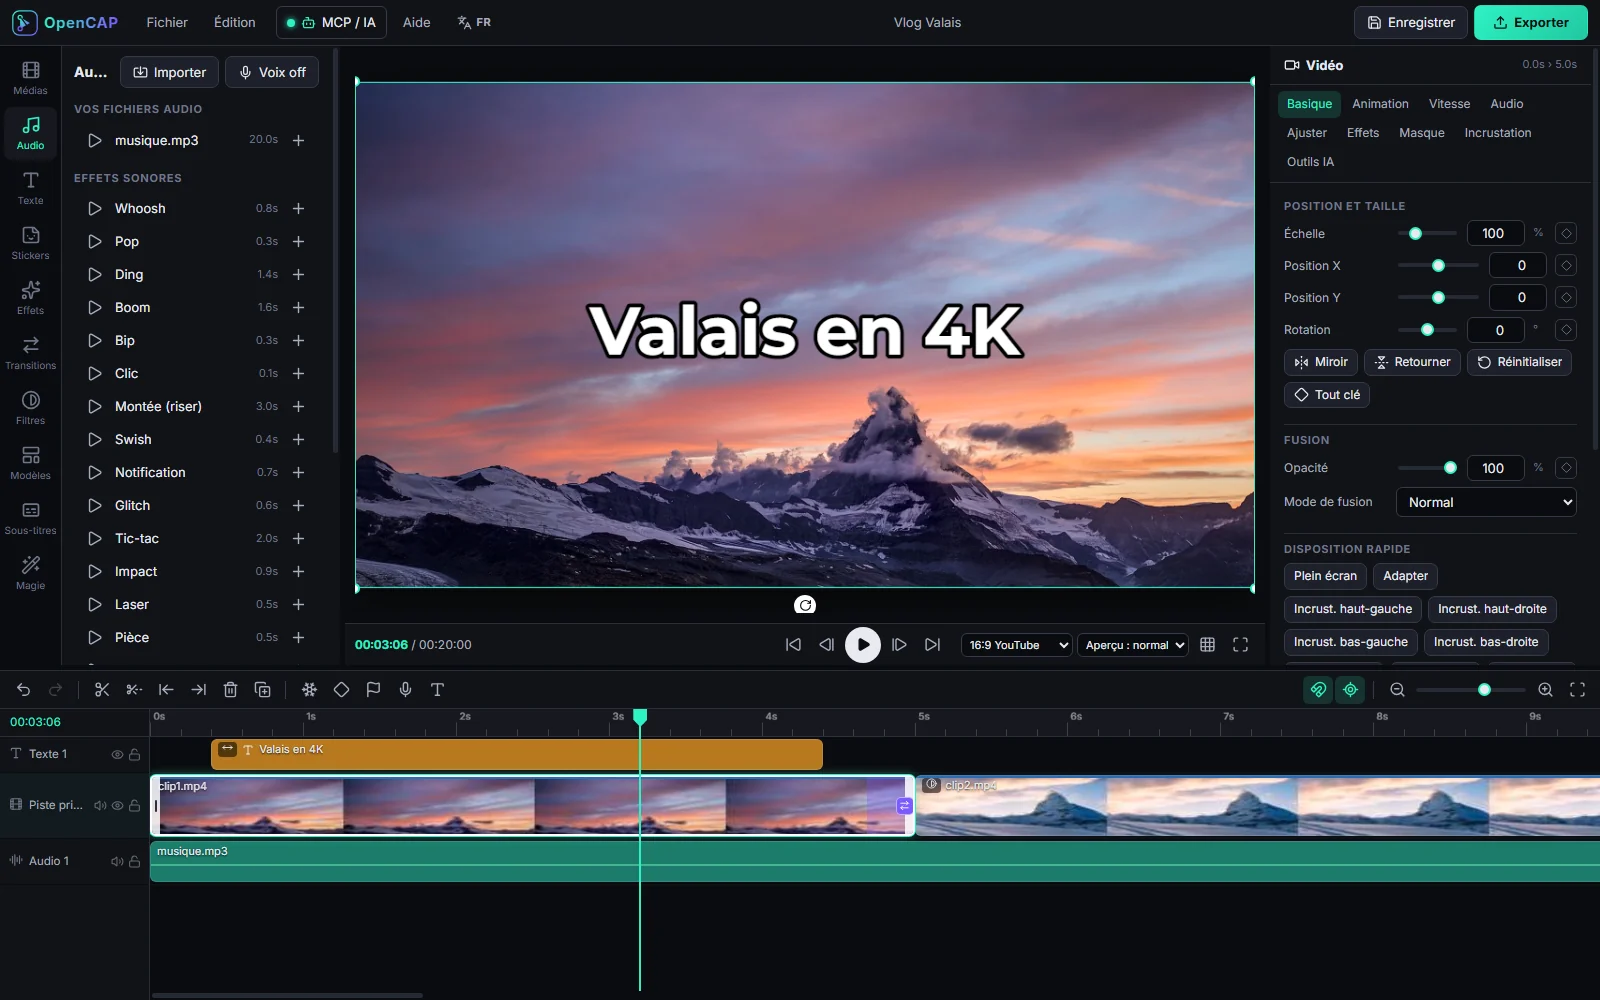Add keyframe for Échelle
This screenshot has height=1000, width=1600.
point(1567,233)
